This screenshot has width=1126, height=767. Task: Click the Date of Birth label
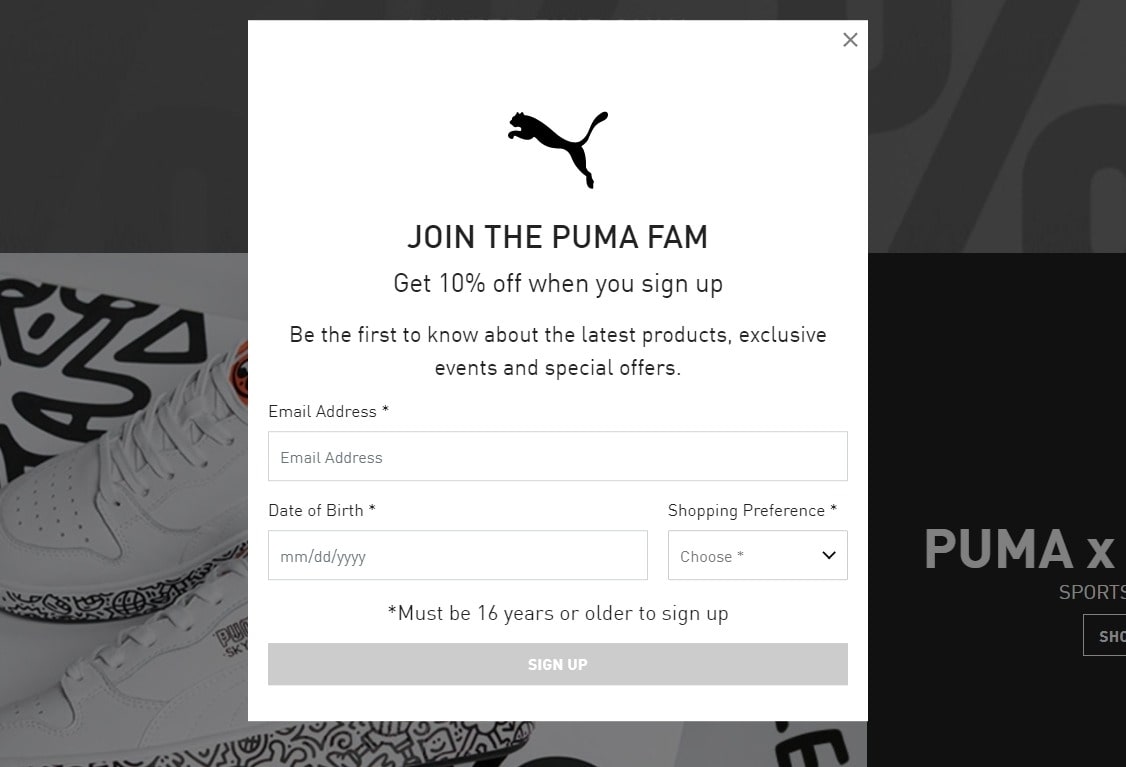(x=321, y=511)
